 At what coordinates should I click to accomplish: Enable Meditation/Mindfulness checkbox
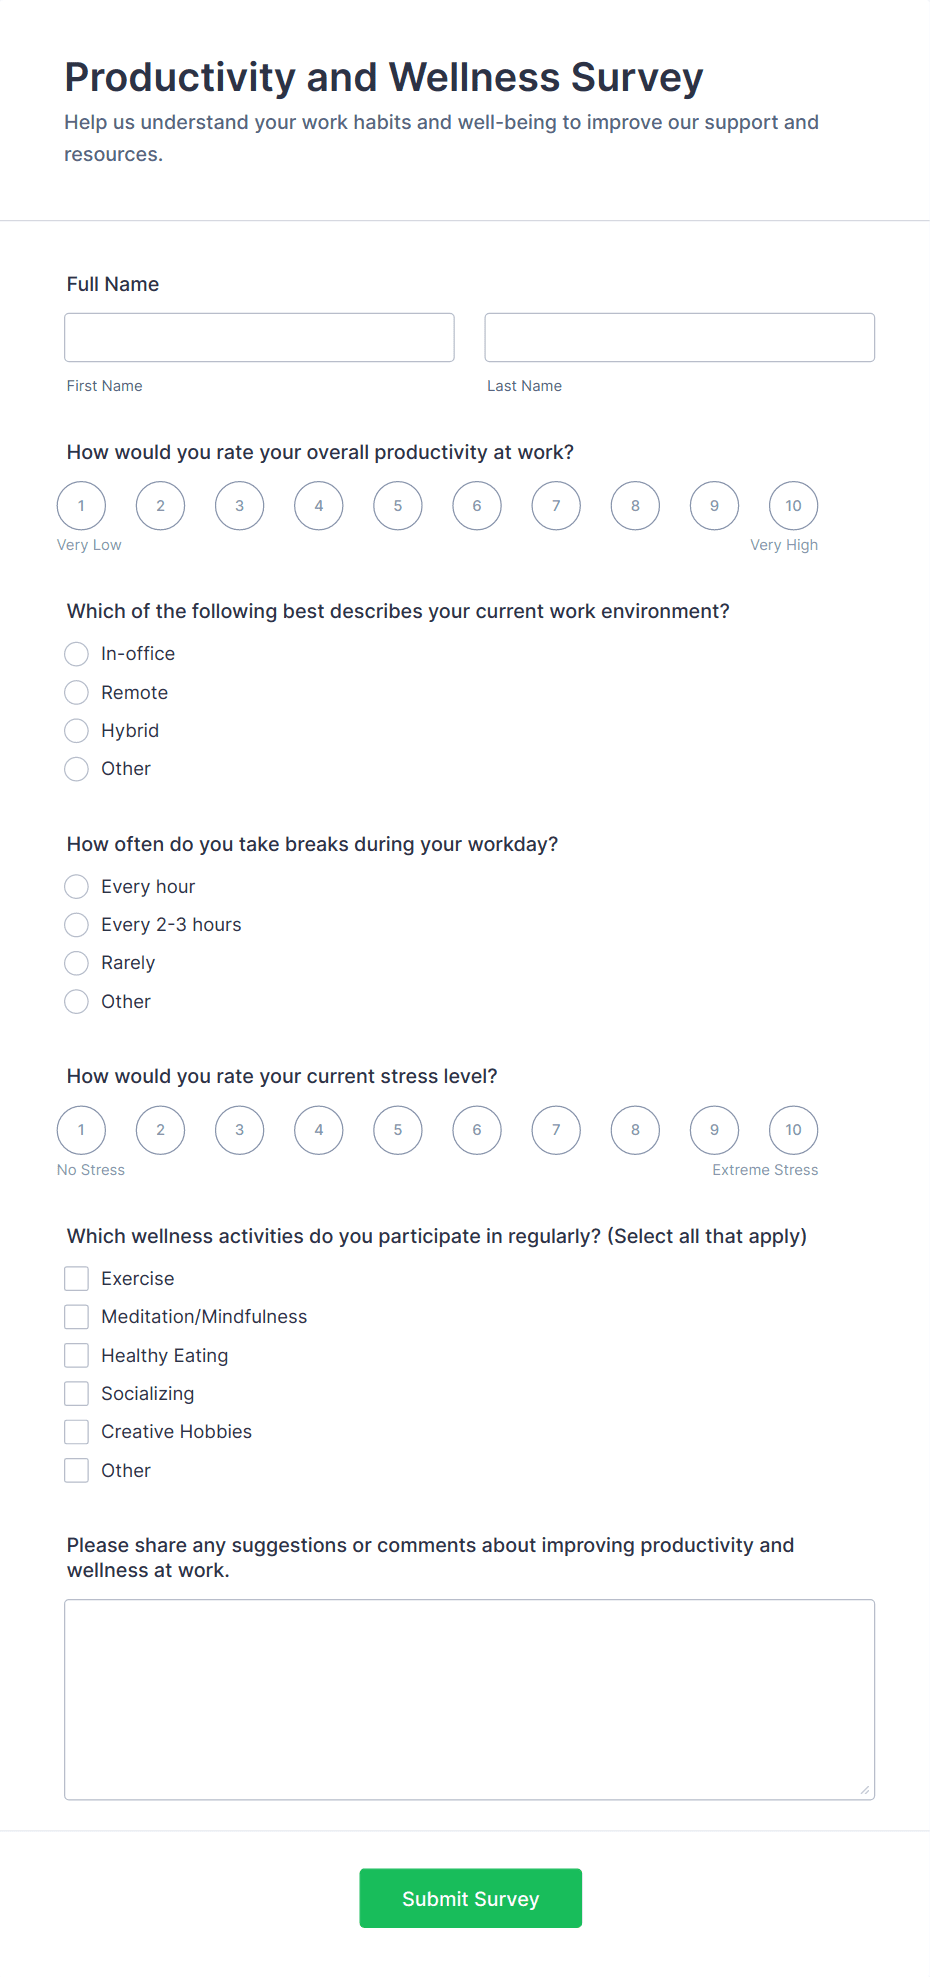pyautogui.click(x=76, y=1316)
